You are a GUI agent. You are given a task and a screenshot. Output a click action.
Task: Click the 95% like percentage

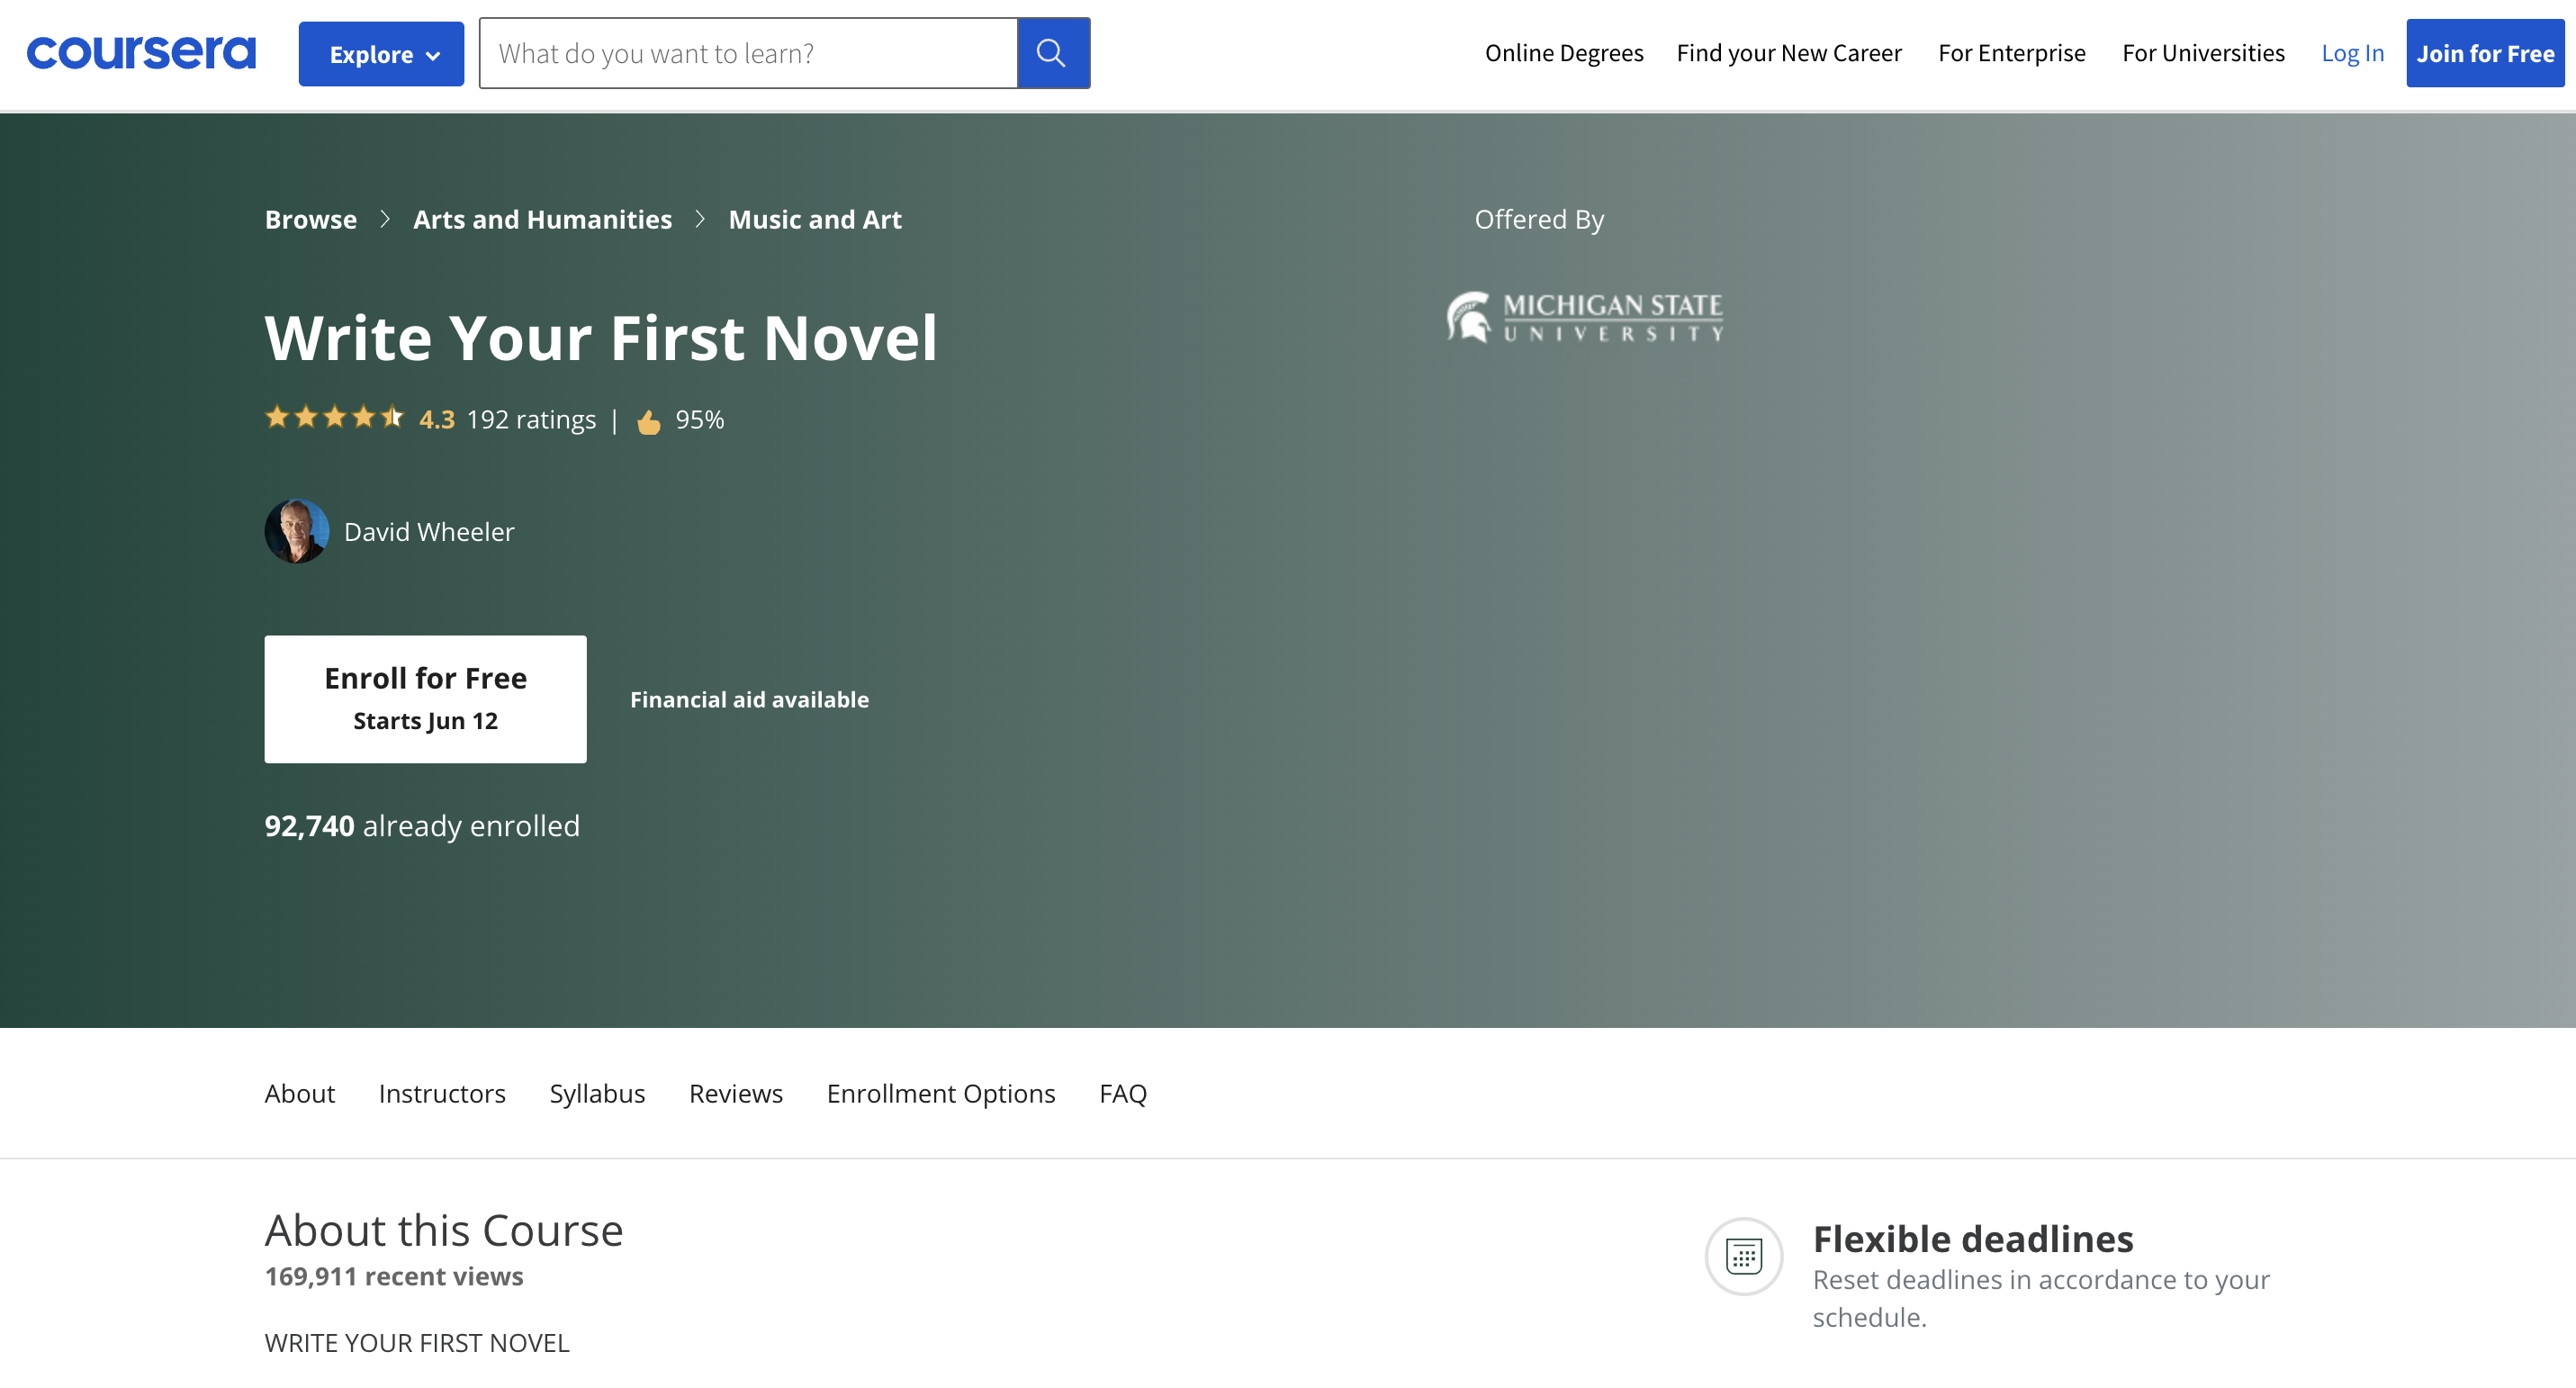coord(700,420)
